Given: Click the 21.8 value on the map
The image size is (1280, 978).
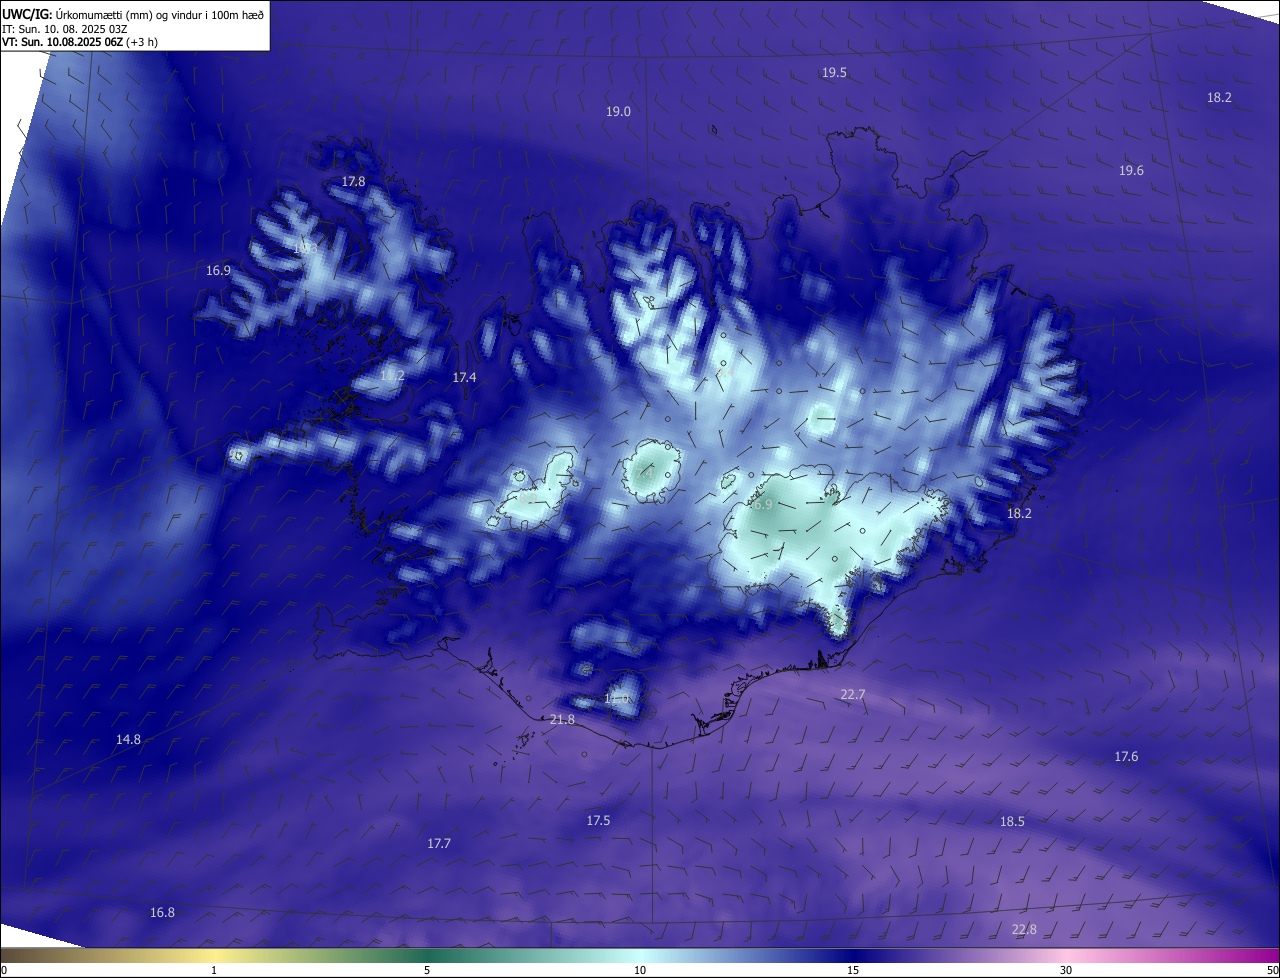Looking at the screenshot, I should (562, 720).
